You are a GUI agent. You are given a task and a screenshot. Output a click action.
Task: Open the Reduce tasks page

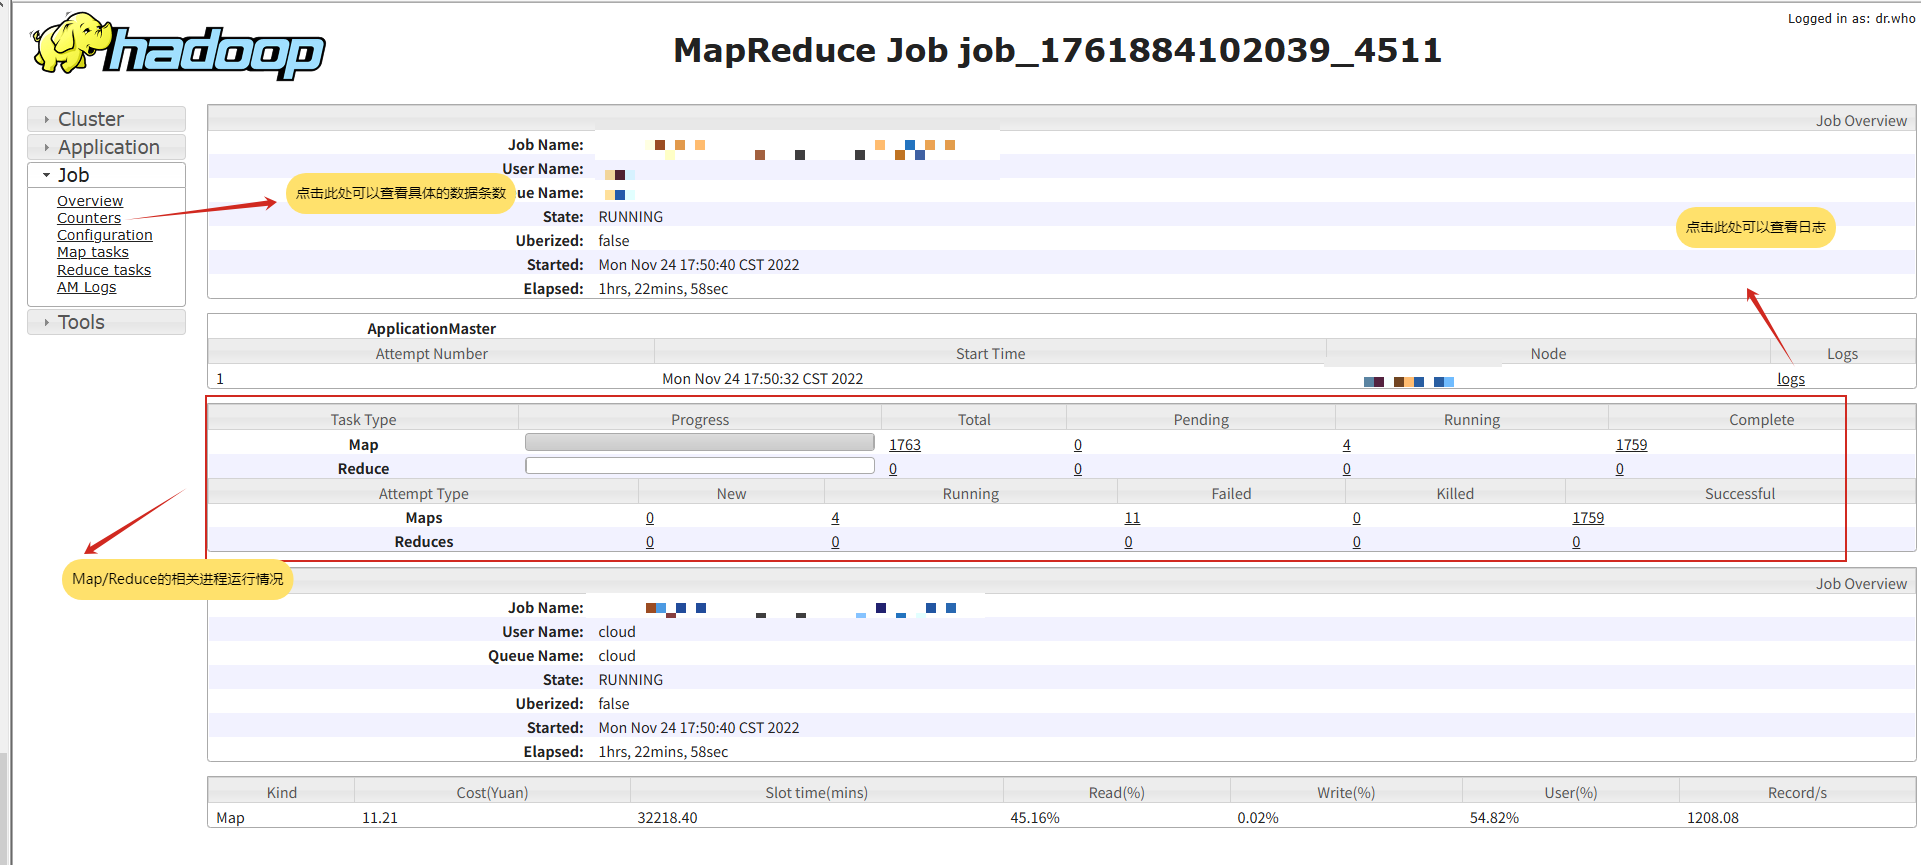point(104,270)
